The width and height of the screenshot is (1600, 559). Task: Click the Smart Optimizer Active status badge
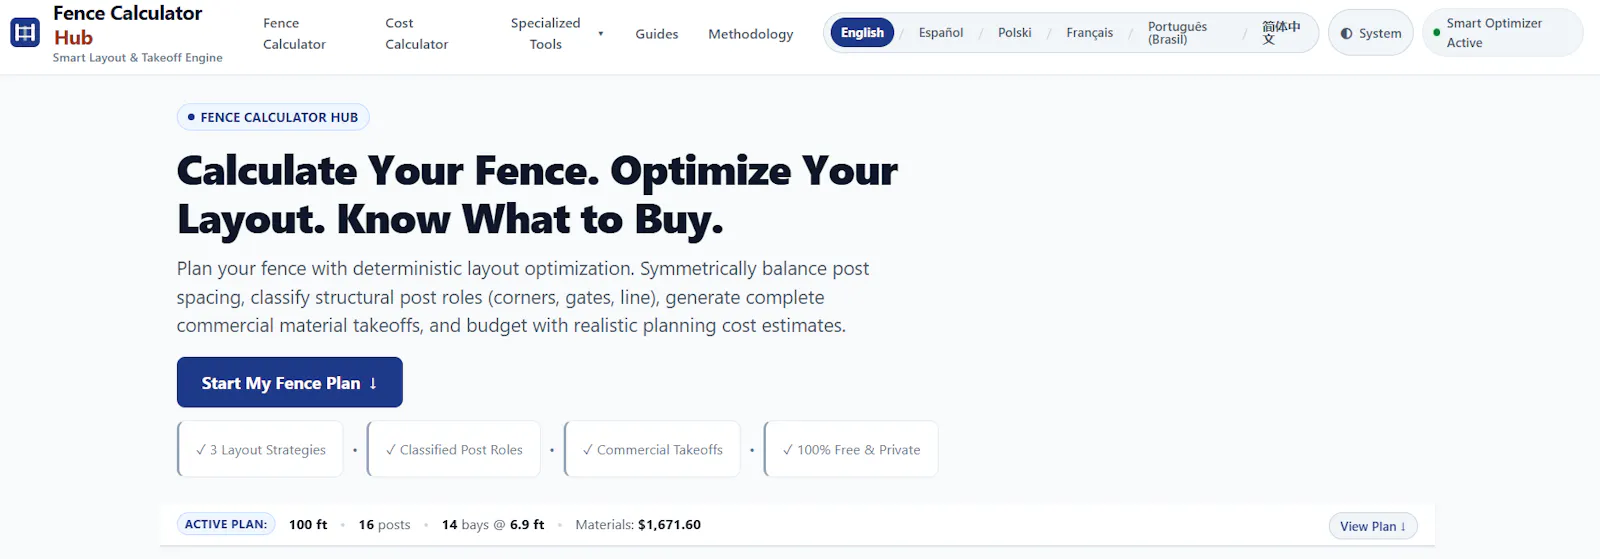pos(1502,33)
